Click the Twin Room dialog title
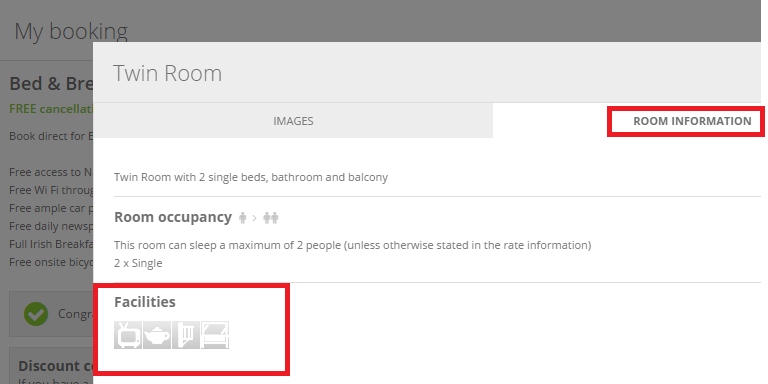 [168, 73]
